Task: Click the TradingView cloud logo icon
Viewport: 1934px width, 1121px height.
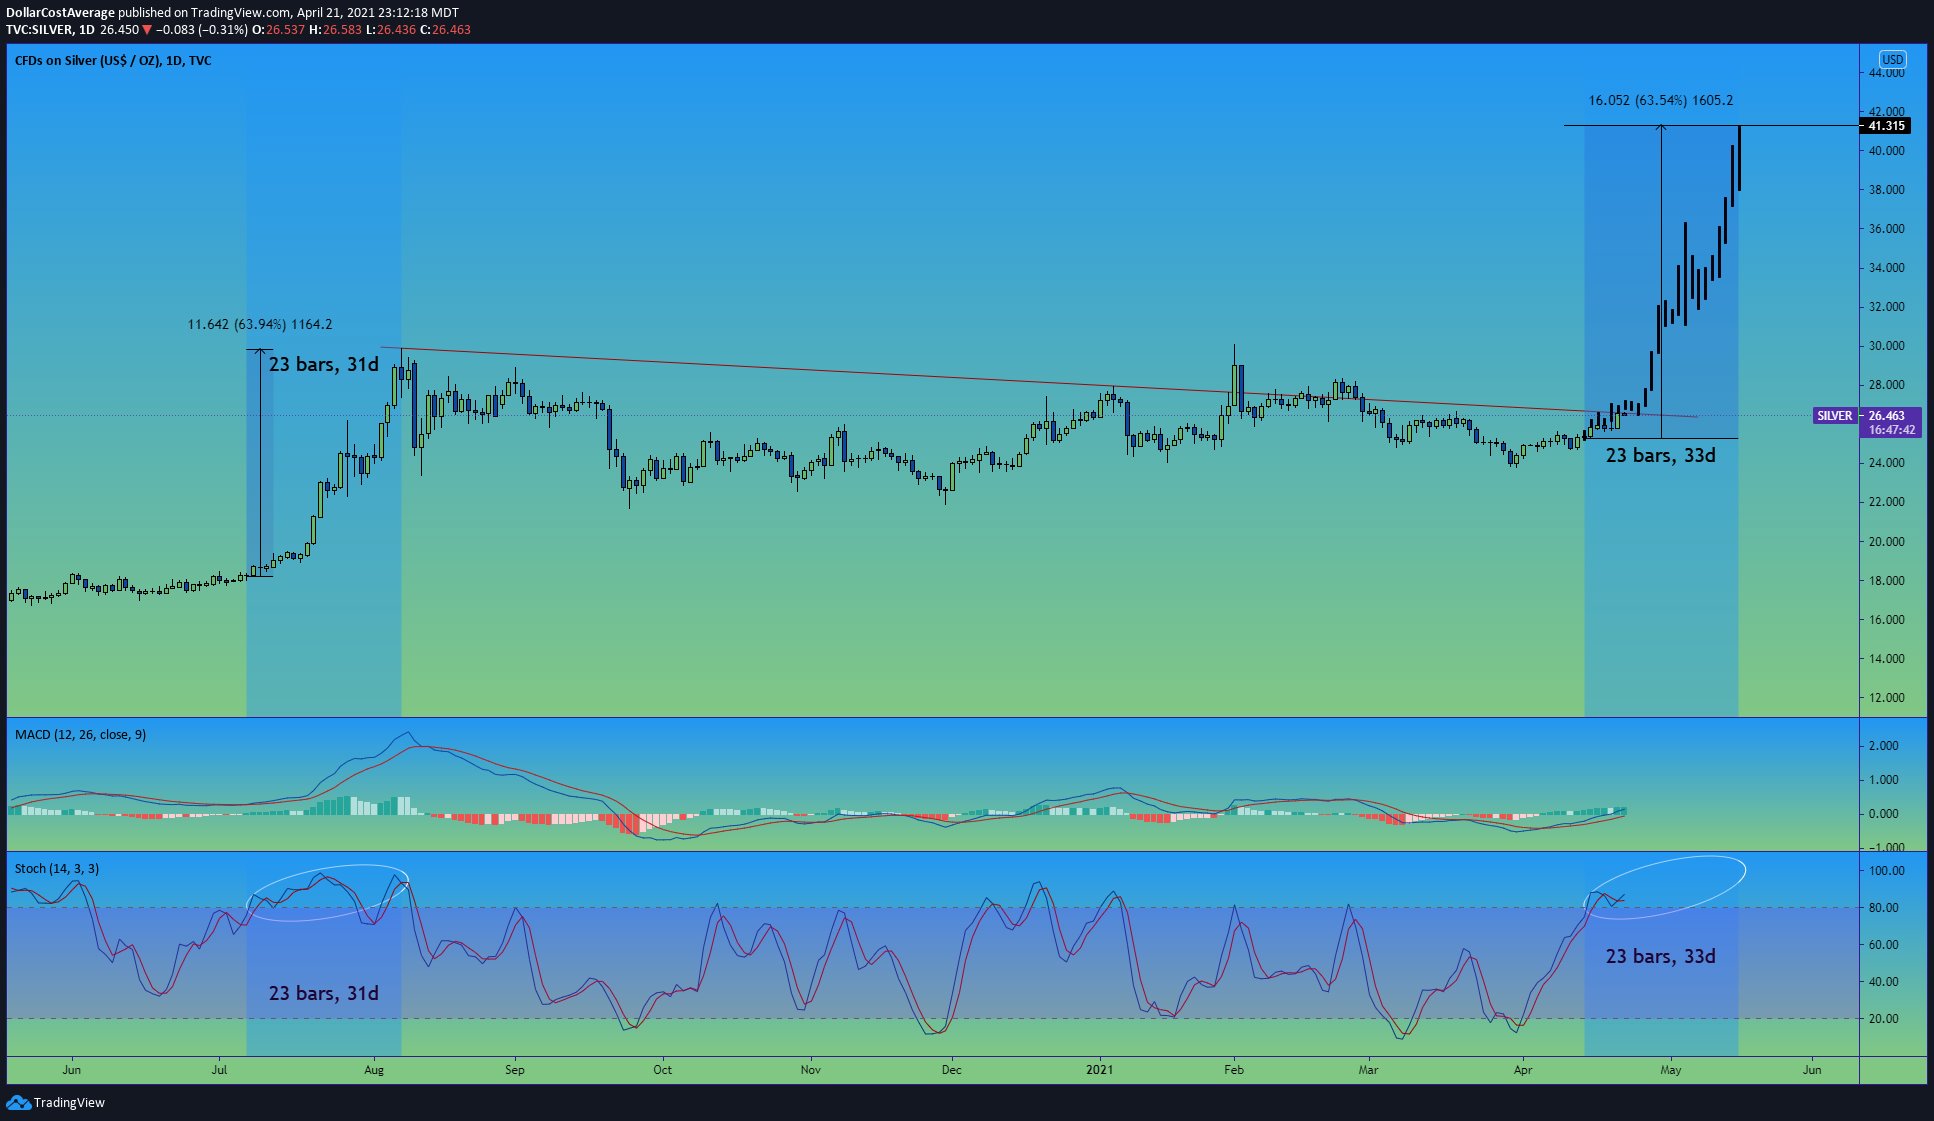Action: pyautogui.click(x=18, y=1102)
